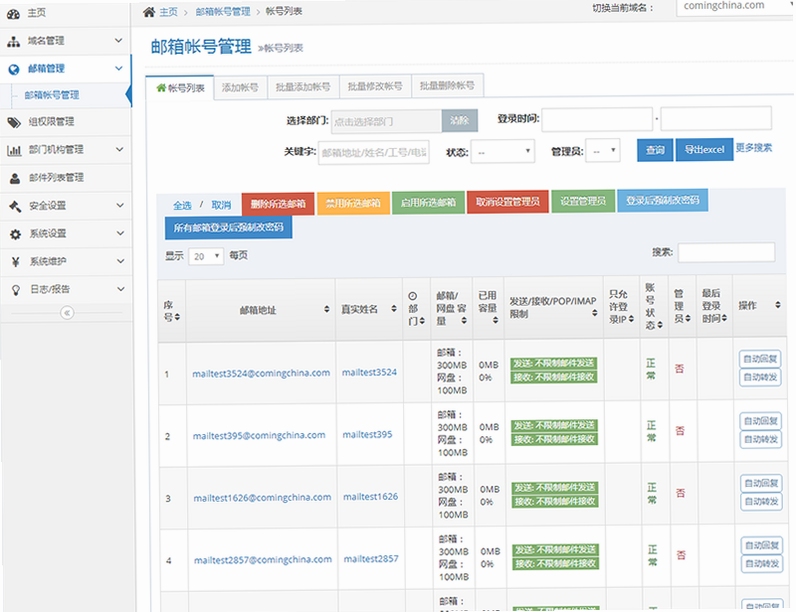Sort by 发送/接收/POP/IMAP限制 column arrows
The width and height of the screenshot is (796, 612).
pos(594,313)
